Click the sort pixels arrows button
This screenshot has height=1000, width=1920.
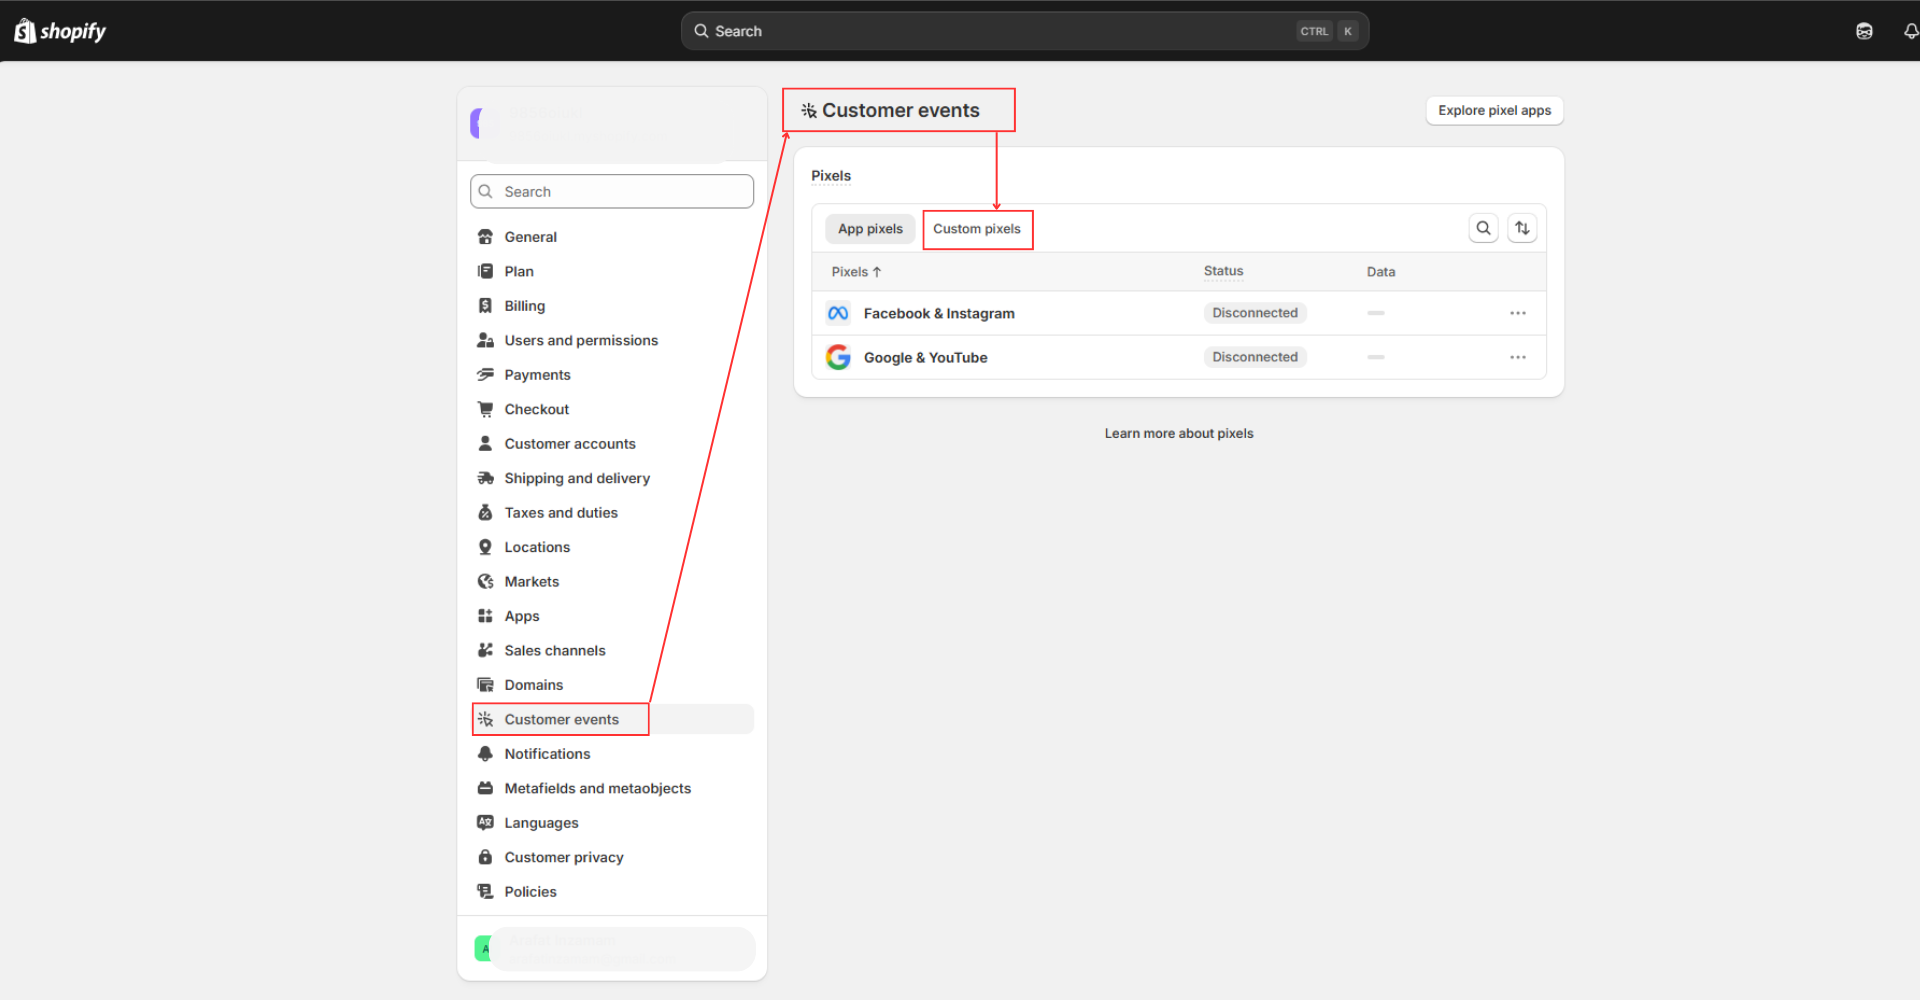pos(1522,228)
